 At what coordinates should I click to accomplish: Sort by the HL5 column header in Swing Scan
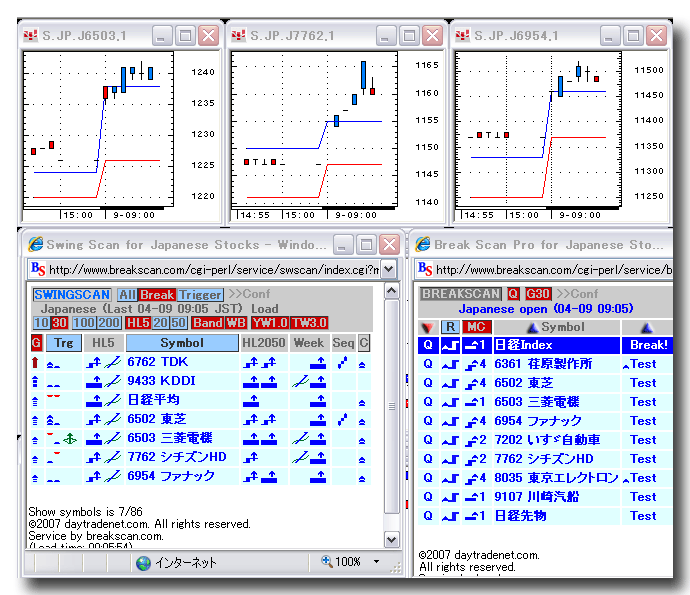[103, 343]
